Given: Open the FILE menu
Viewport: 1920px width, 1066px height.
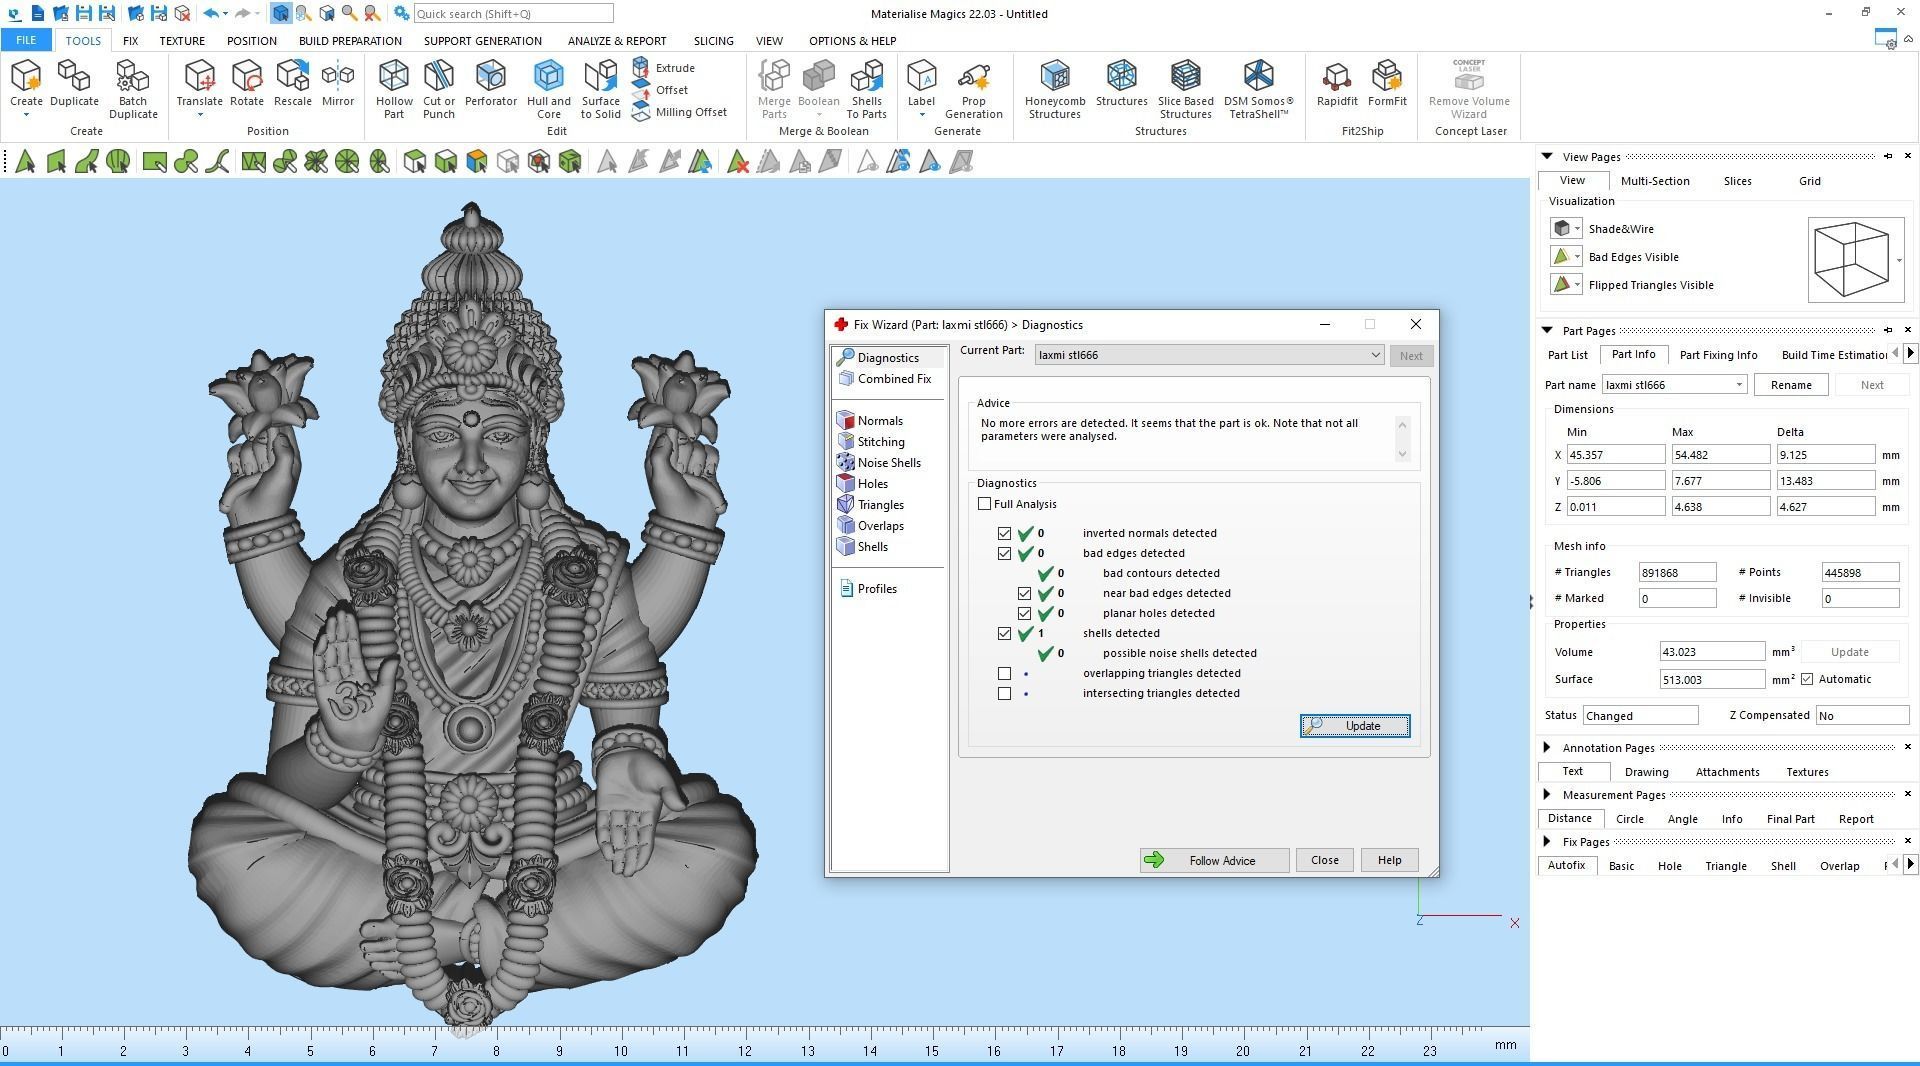Looking at the screenshot, I should point(26,41).
